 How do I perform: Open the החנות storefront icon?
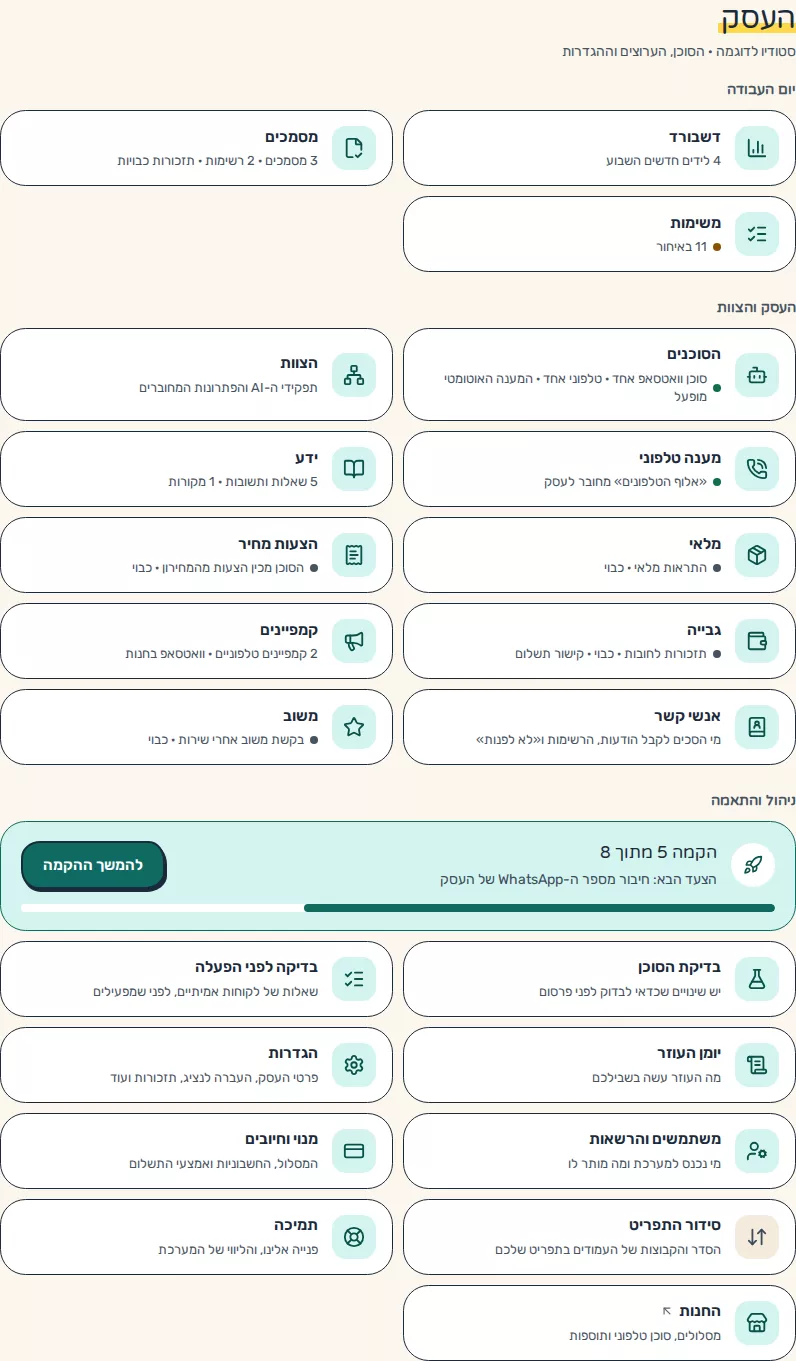[x=757, y=1323]
